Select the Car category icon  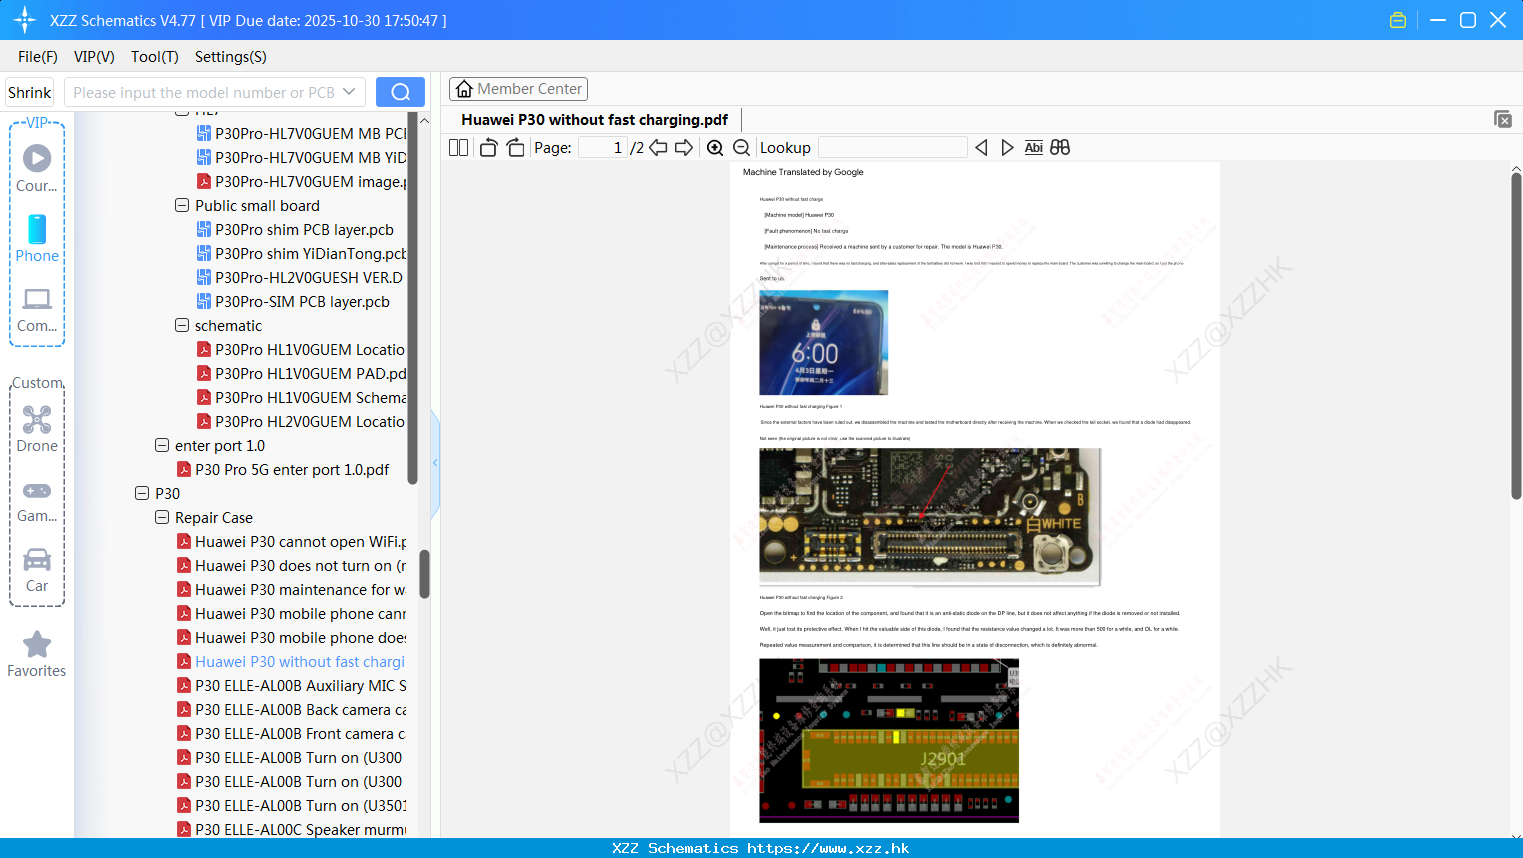37,570
